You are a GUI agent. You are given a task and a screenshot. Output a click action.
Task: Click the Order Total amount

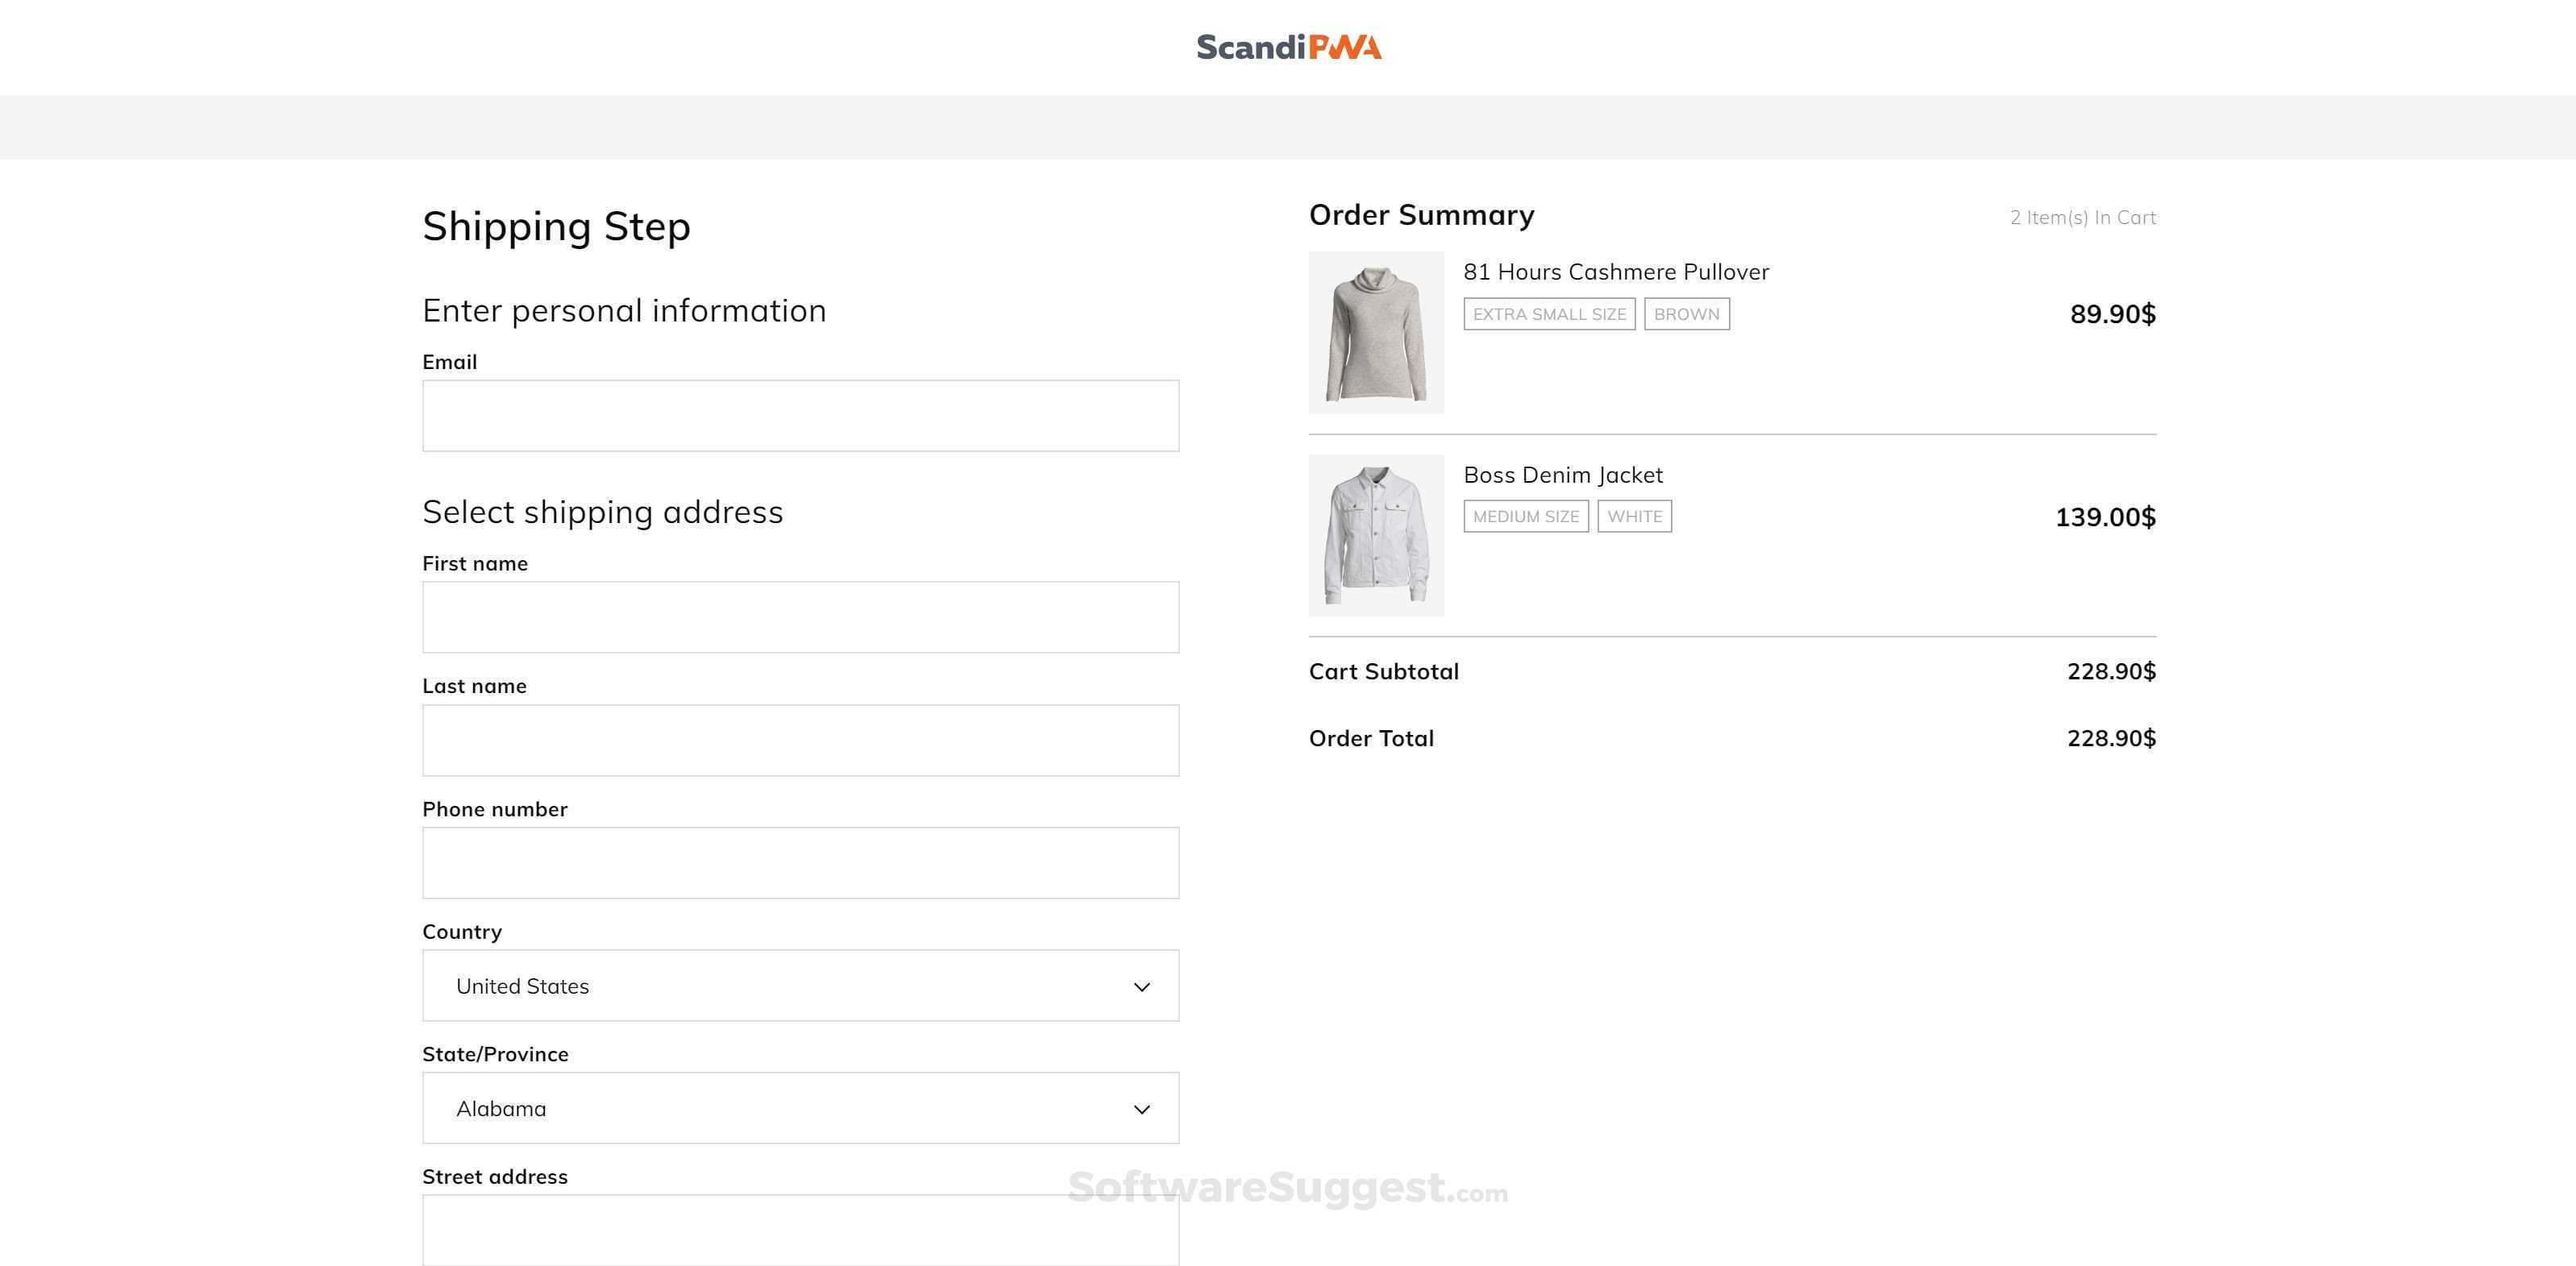(x=2111, y=739)
